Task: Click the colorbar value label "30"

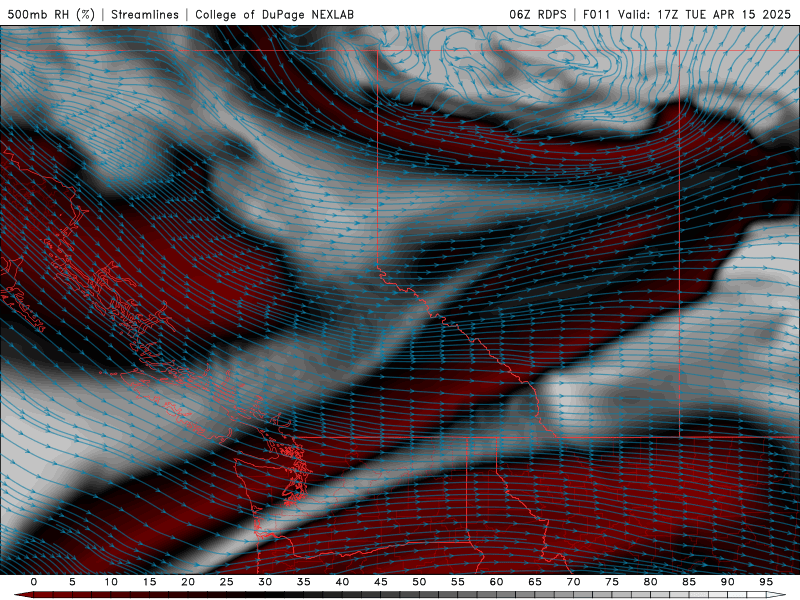Action: [x=265, y=582]
